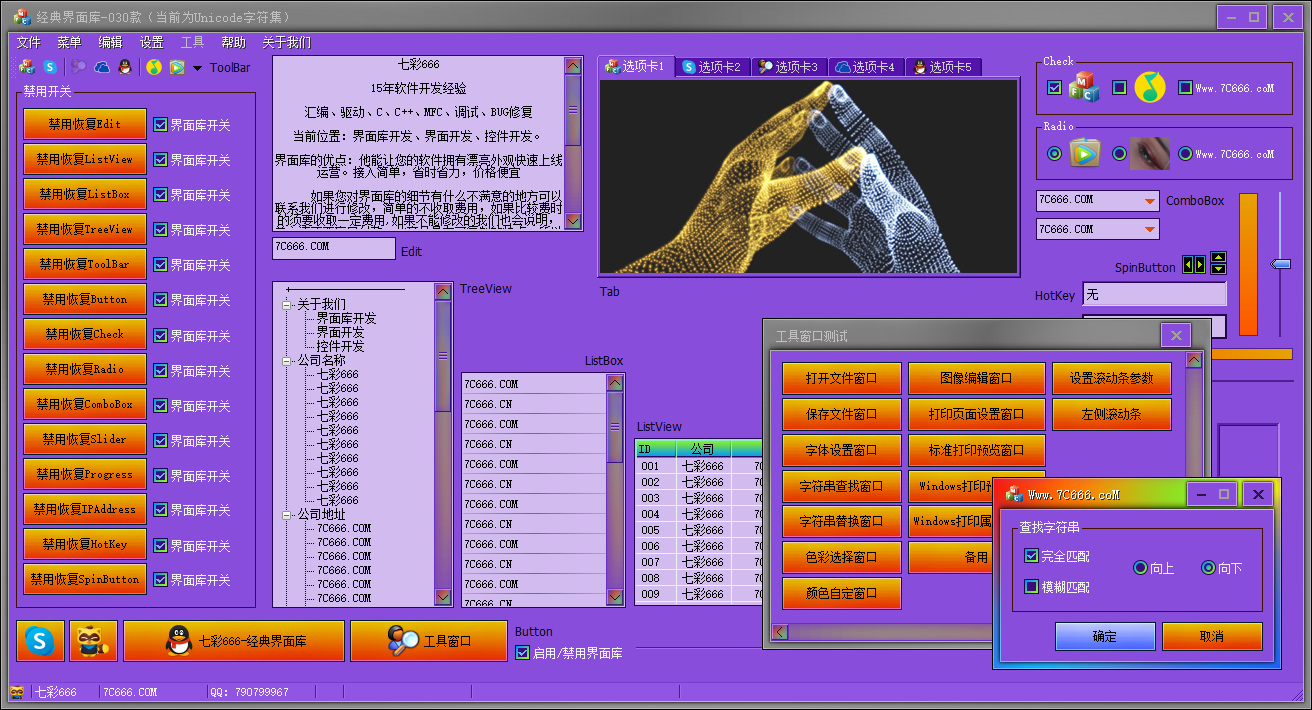This screenshot has height=710, width=1312.
Task: Uncheck the checkbox next to 禁用恢复Edit
Action: tap(160, 125)
